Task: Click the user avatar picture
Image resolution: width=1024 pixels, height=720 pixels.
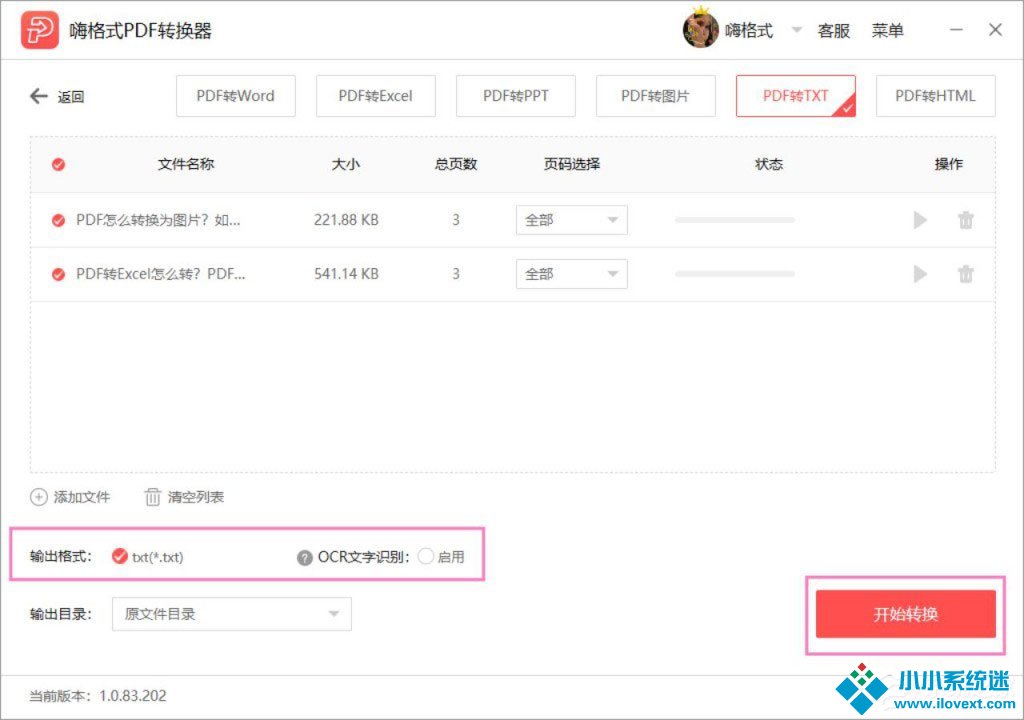Action: 701,30
